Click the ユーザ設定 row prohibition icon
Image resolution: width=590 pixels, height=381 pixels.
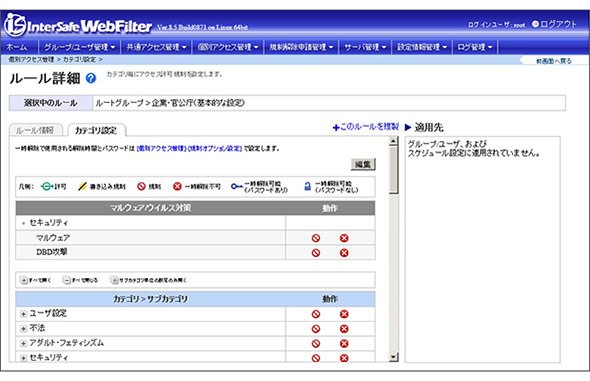pos(316,314)
